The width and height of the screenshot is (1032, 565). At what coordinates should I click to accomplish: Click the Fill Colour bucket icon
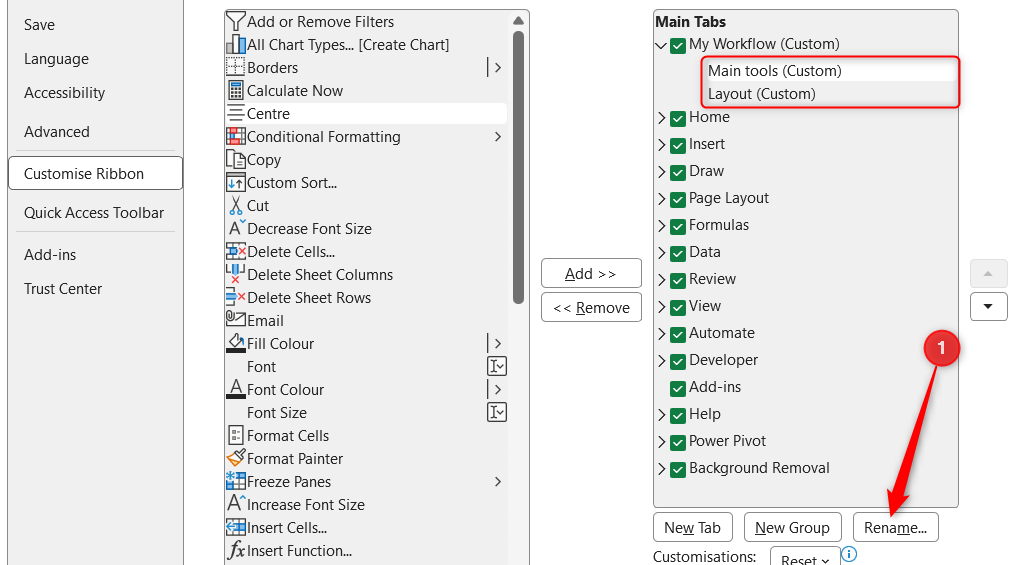click(236, 343)
